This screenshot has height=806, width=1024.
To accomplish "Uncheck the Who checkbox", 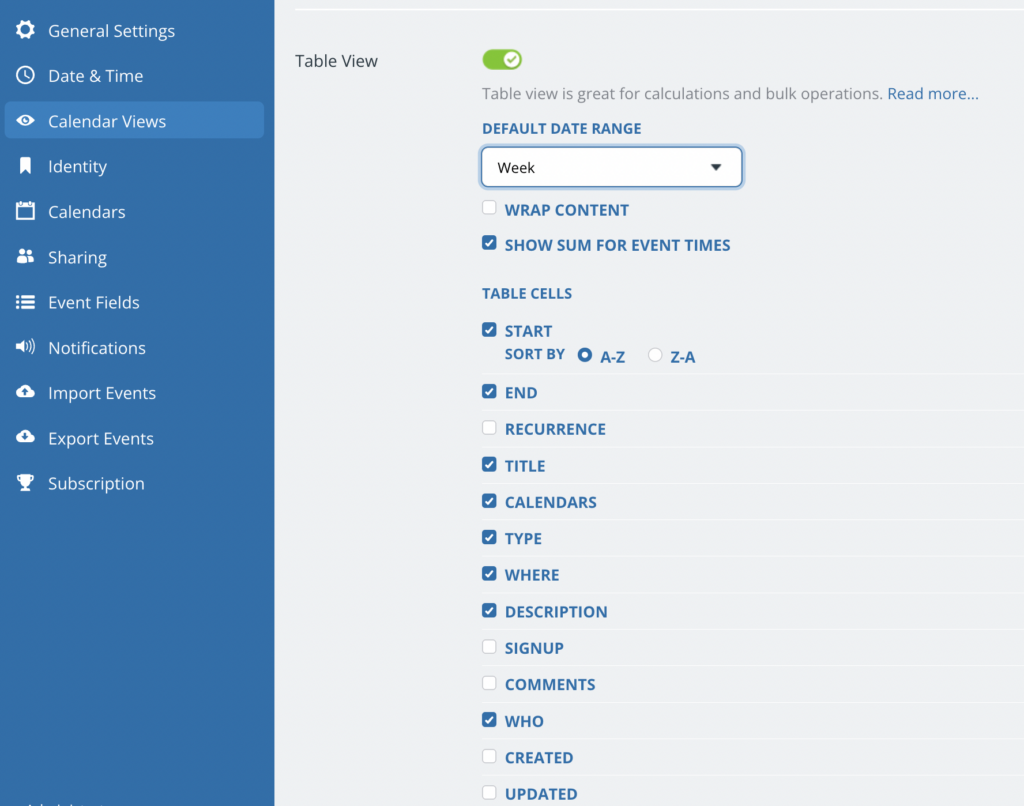I will pos(489,720).
